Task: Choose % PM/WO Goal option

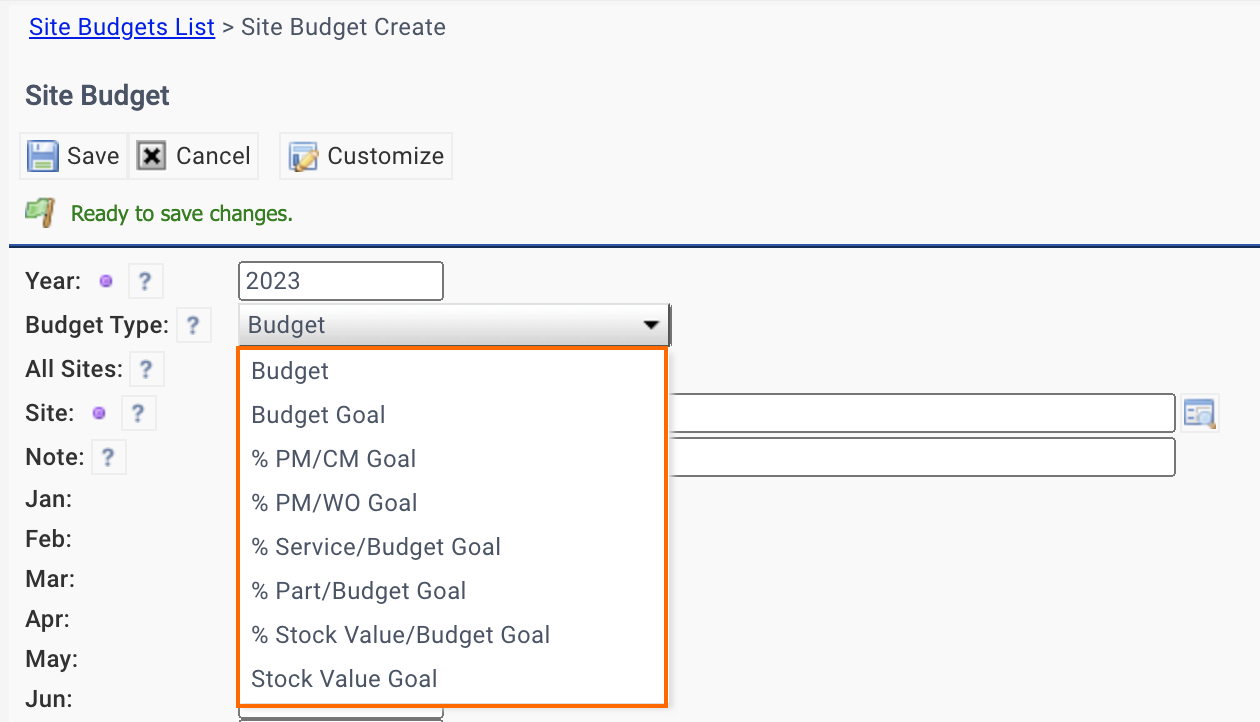Action: 334,503
